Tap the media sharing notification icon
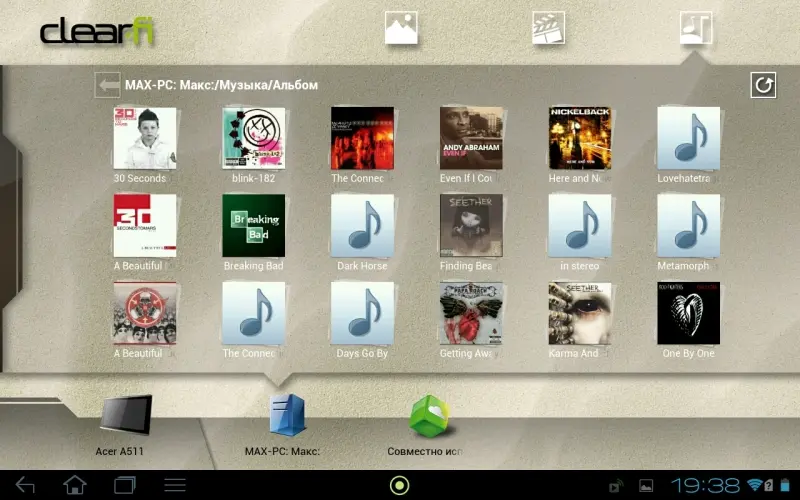This screenshot has height=500, width=800. [616, 486]
